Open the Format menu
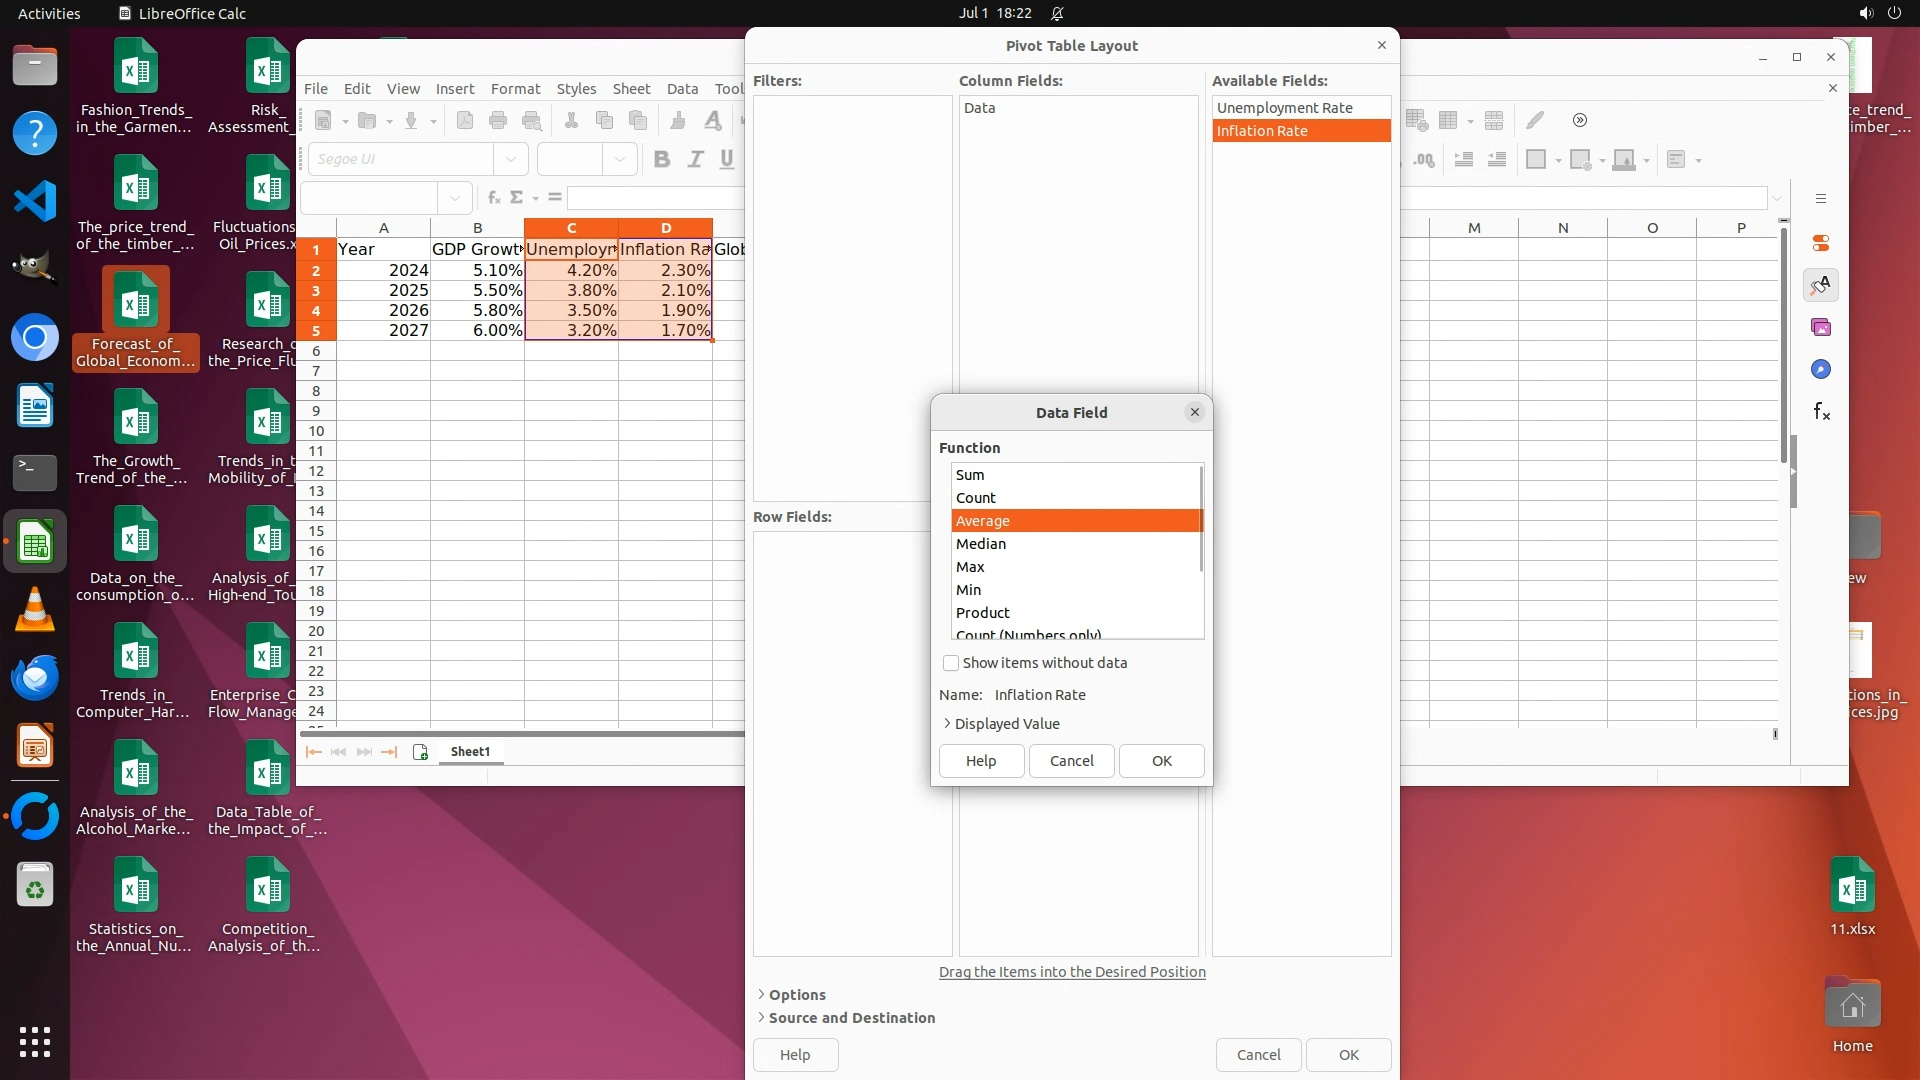1920x1080 pixels. [515, 89]
